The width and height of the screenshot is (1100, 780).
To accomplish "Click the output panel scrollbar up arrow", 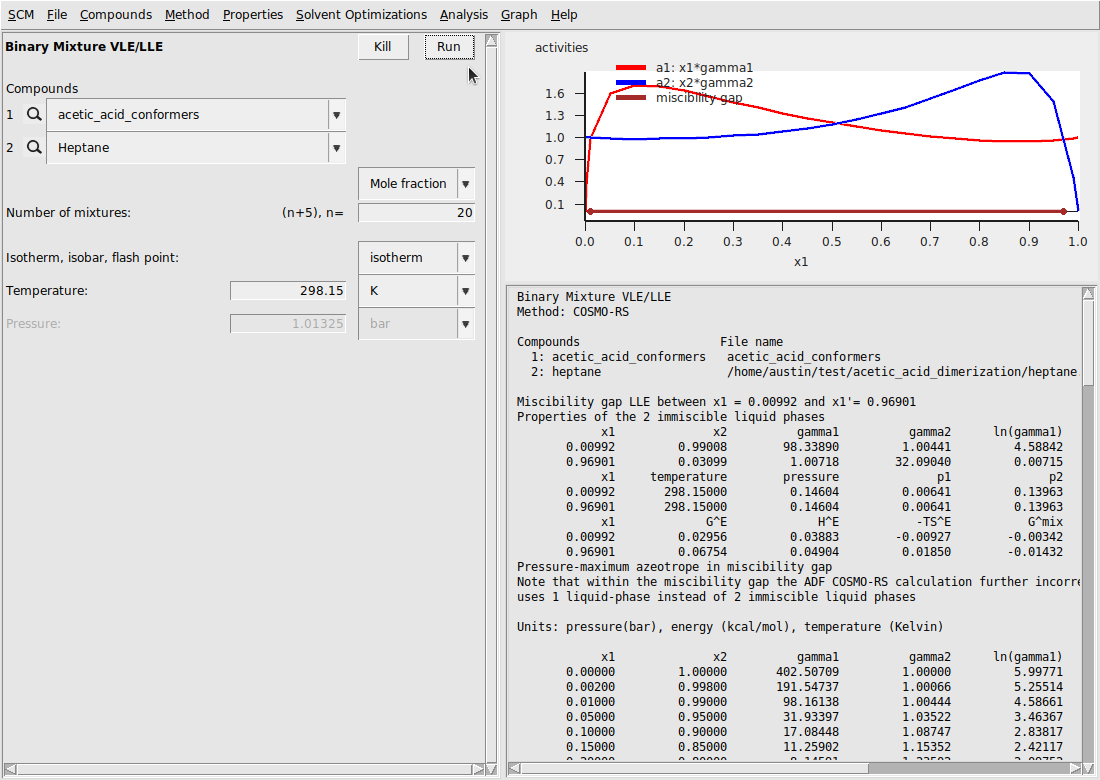I will pos(1088,293).
